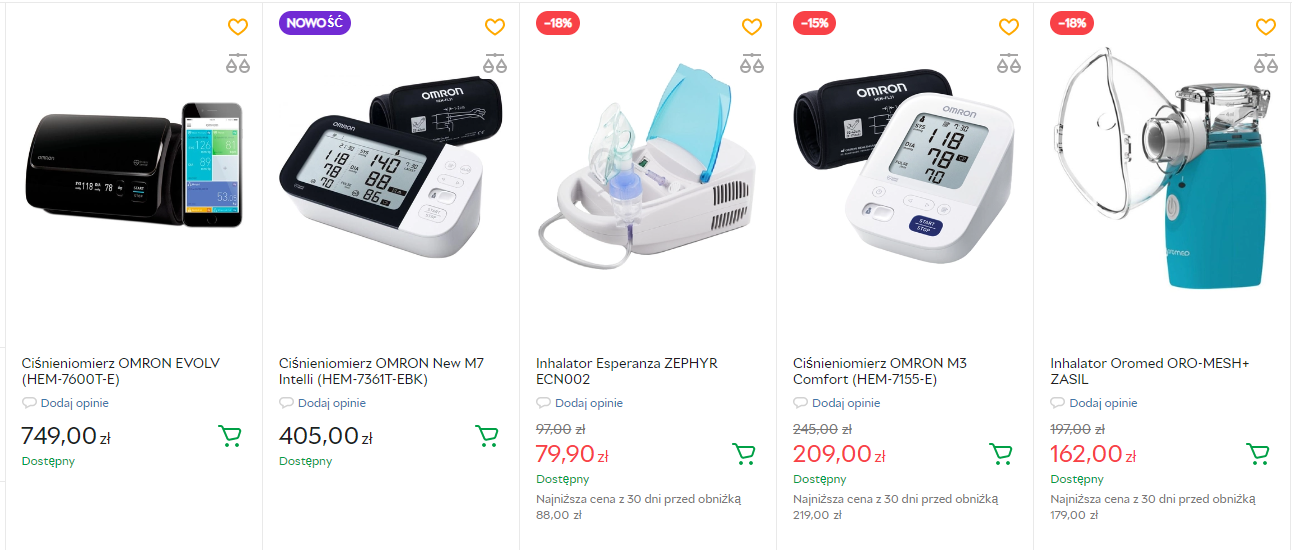This screenshot has height=550, width=1293.
Task: Toggle wishlist heart for OMRON M3 Comfort
Action: tap(1008, 27)
